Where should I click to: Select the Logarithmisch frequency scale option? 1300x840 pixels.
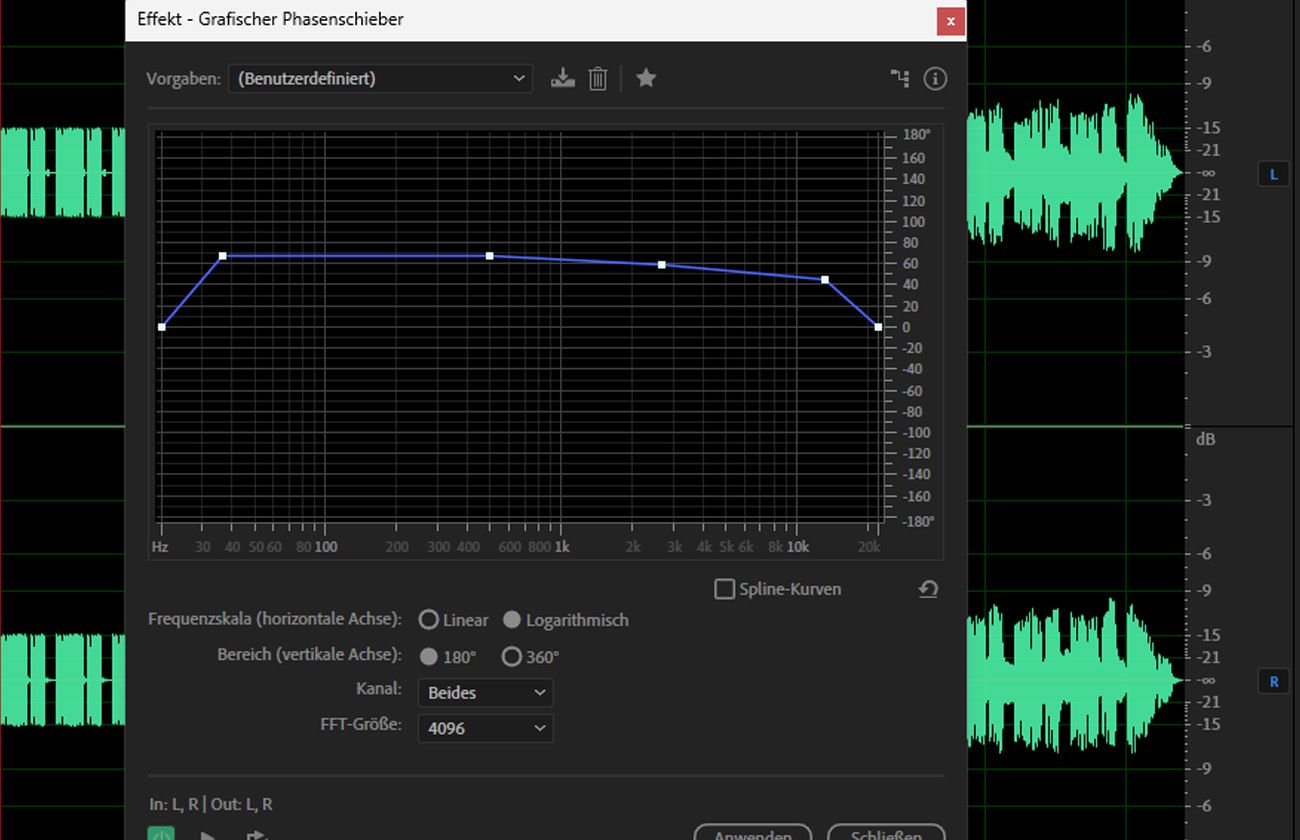510,619
